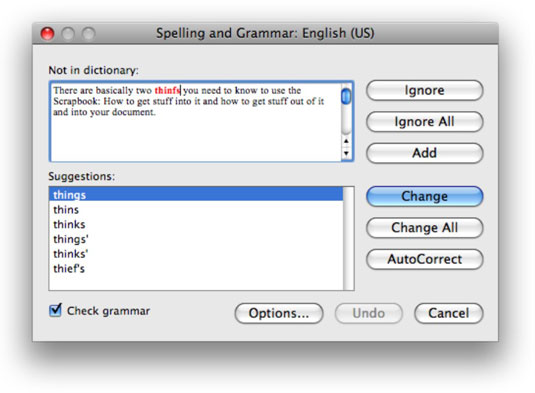
Task: Click the text box scroll up arrow
Action: 346,141
